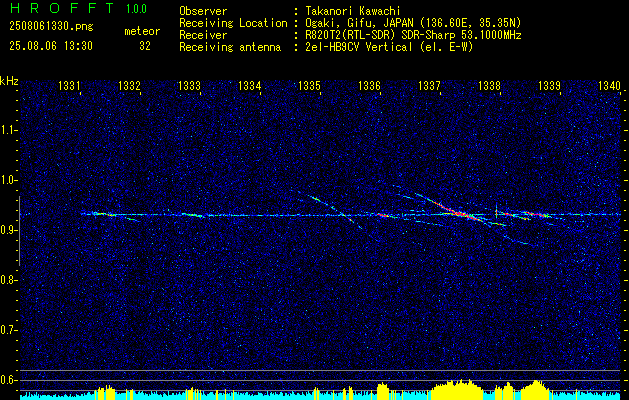
Task: Click time marker 1336
Action: click(x=369, y=85)
